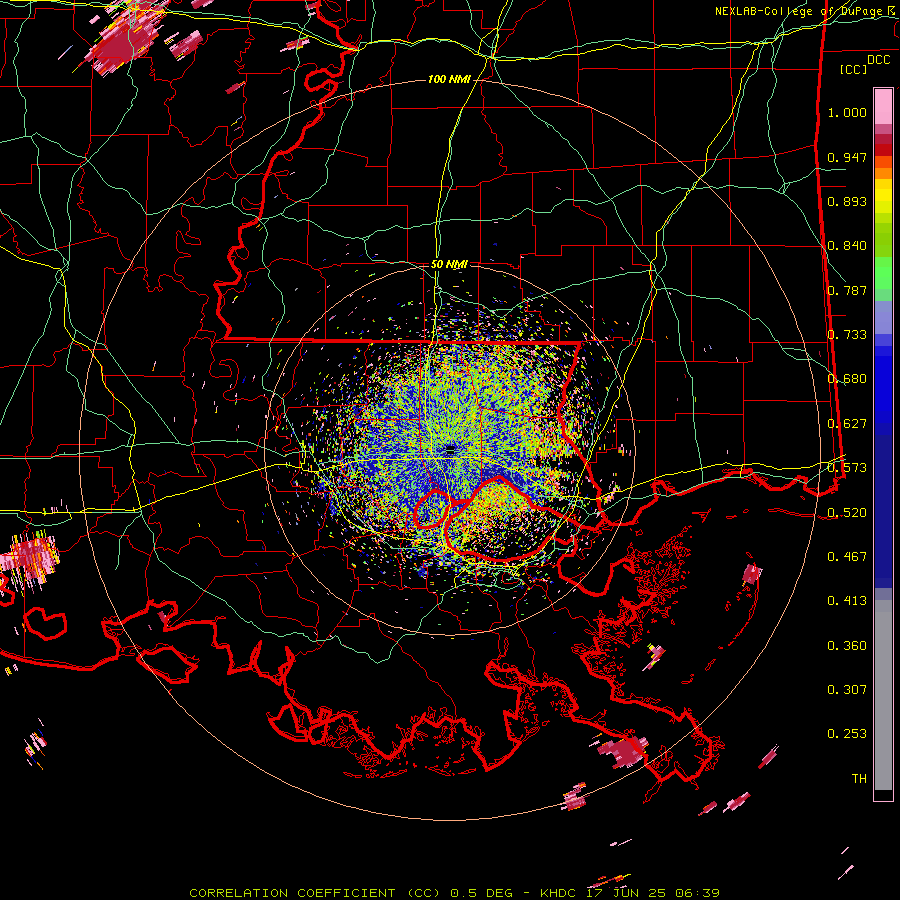Click the 0.573 scale value
The image size is (900, 900).
point(847,468)
